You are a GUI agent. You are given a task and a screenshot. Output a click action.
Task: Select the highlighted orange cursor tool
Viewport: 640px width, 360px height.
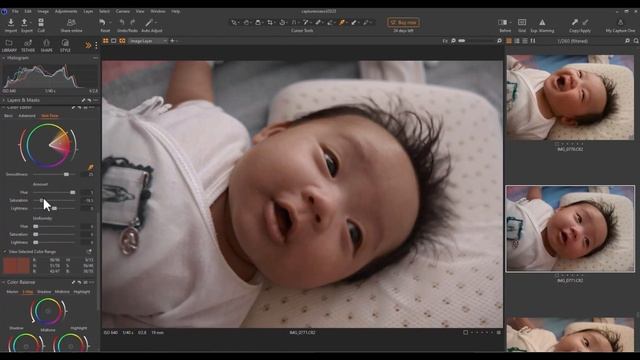[x=342, y=22]
